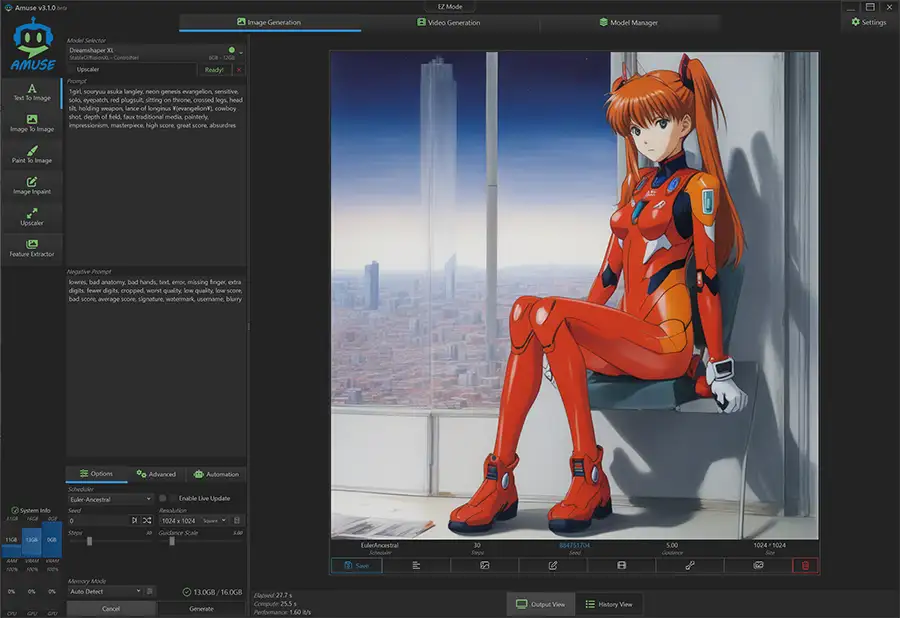Click the film strip icon below image
The width and height of the screenshot is (900, 618).
point(621,565)
